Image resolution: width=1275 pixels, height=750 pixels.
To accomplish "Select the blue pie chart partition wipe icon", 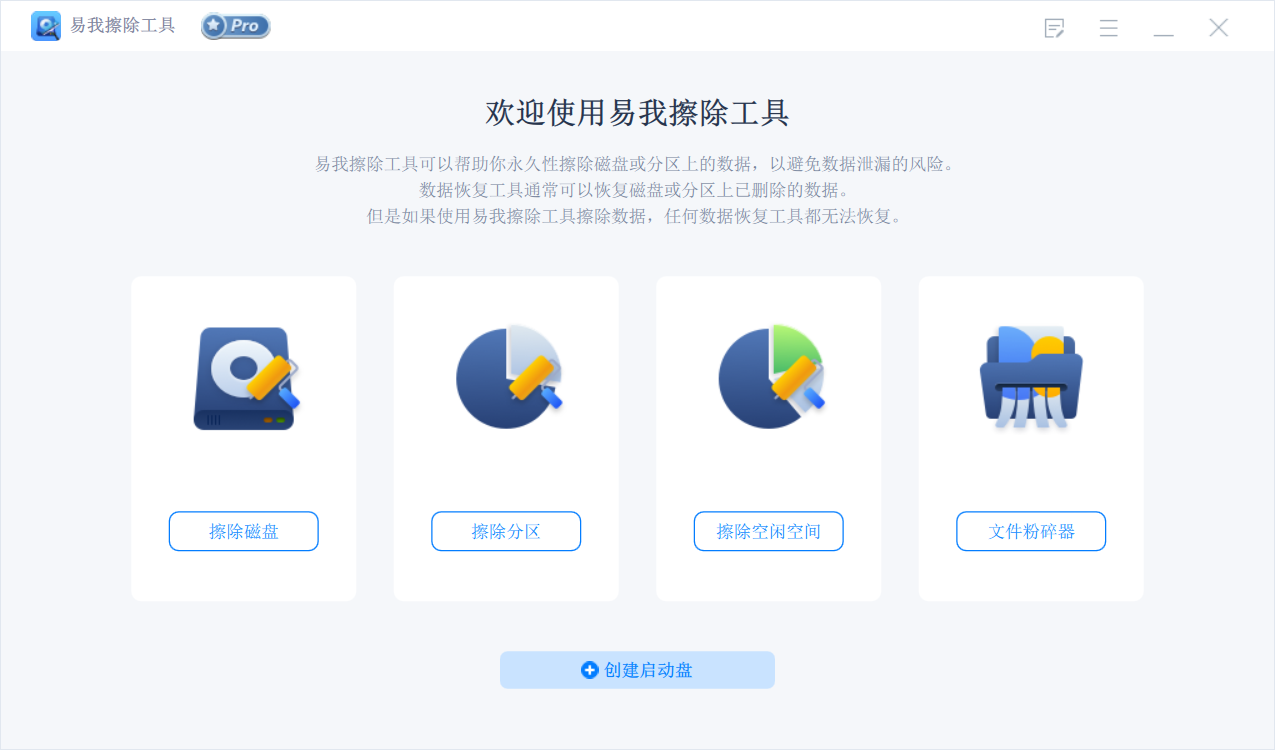I will 509,377.
